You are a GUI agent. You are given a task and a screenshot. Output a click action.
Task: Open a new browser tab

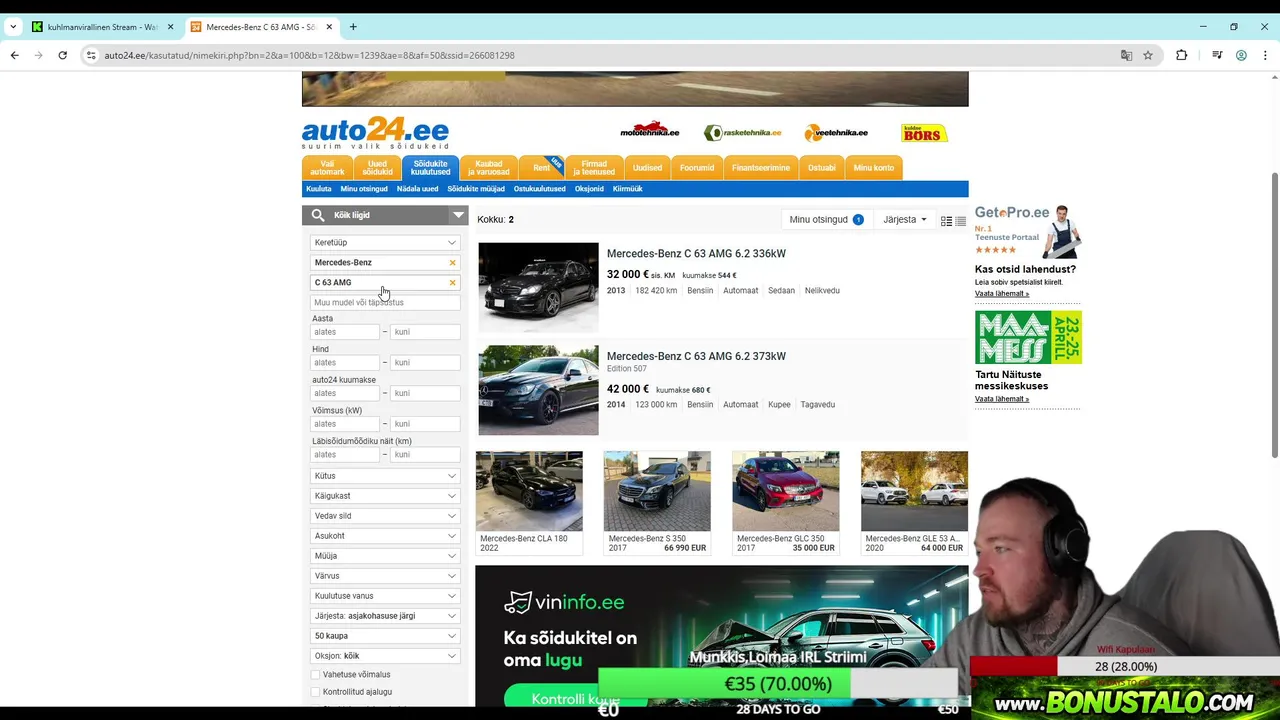[x=353, y=27]
